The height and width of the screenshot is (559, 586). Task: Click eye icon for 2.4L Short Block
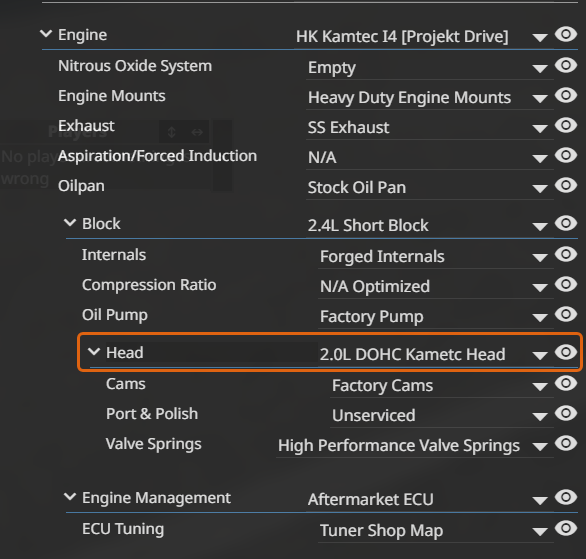pyautogui.click(x=566, y=223)
